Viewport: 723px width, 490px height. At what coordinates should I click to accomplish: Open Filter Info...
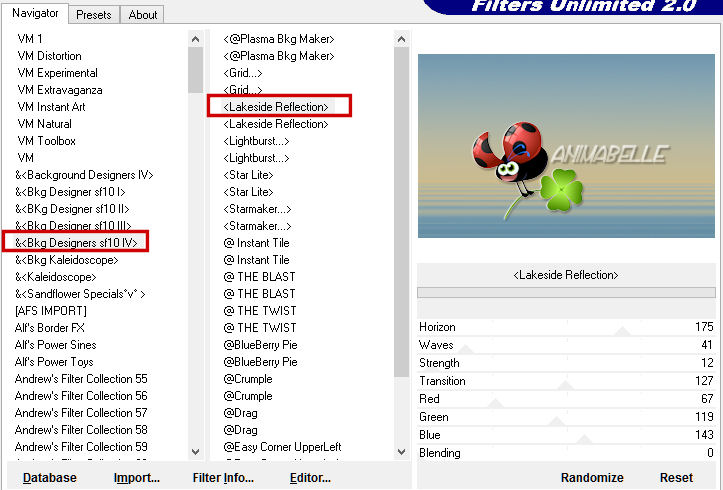tap(223, 478)
